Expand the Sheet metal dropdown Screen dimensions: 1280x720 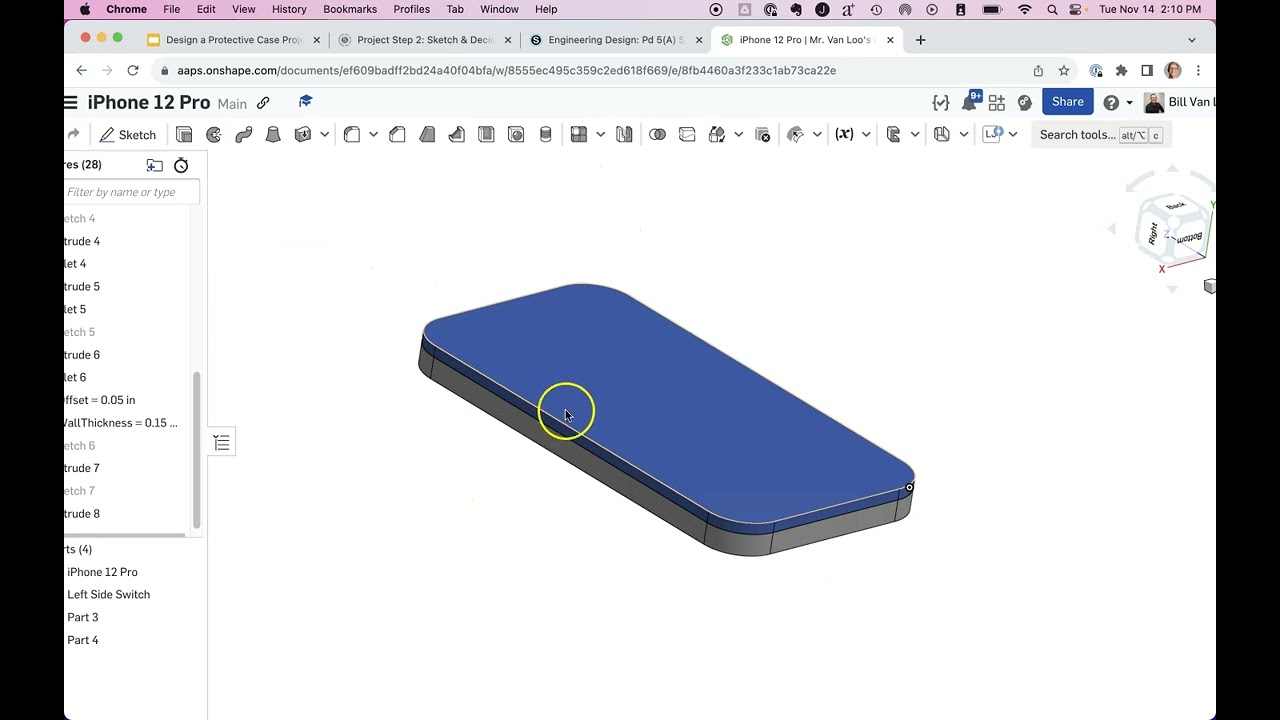(963, 134)
